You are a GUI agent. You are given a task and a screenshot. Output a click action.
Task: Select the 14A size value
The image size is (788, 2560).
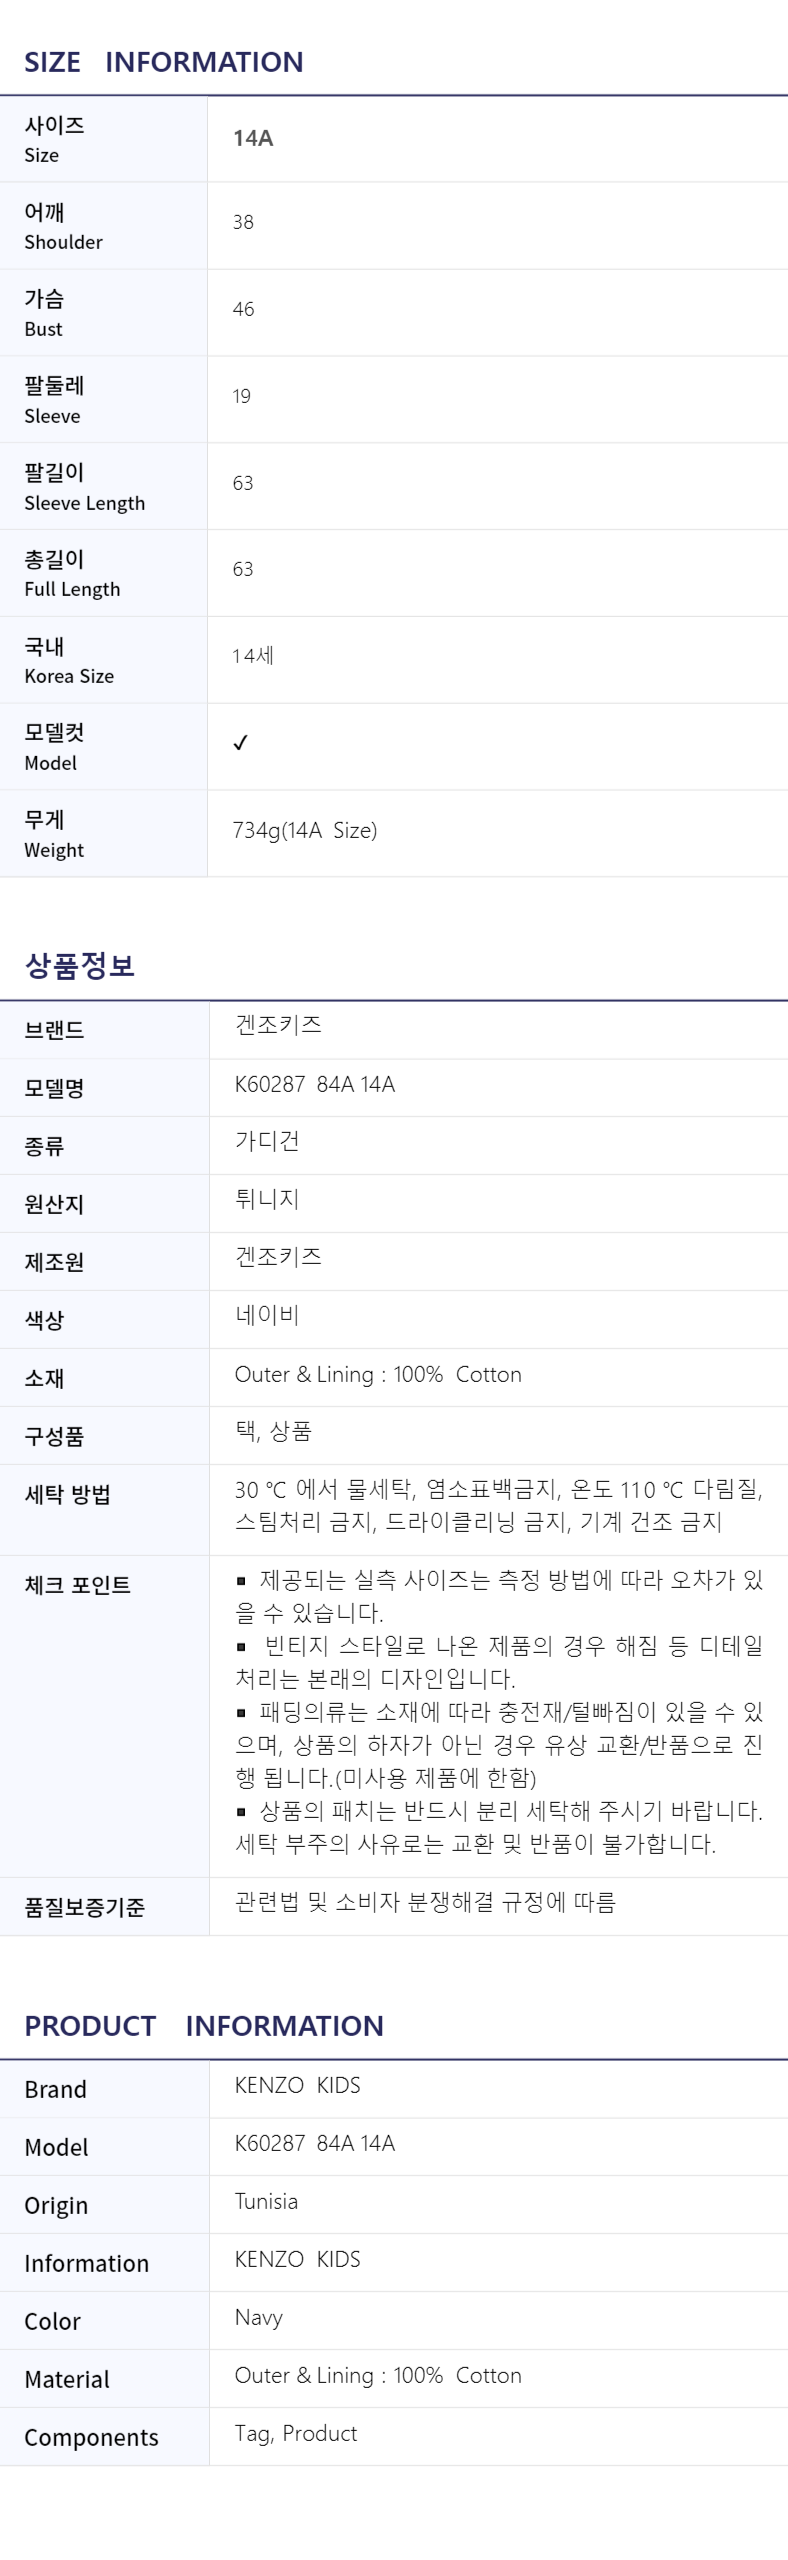point(253,138)
